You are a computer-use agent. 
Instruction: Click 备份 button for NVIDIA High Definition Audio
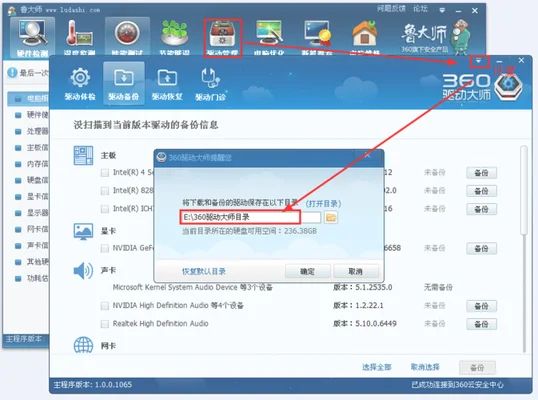point(481,306)
